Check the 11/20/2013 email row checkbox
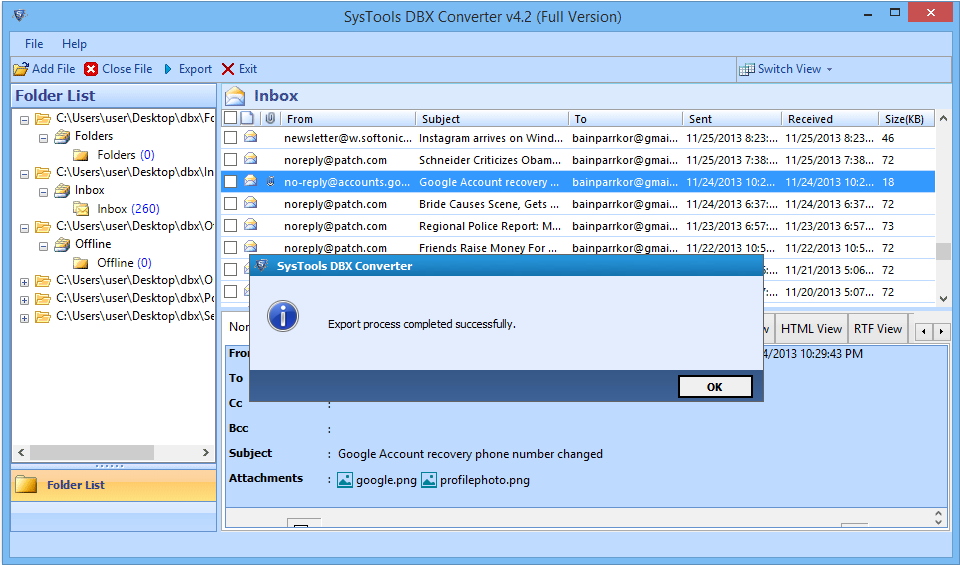960x565 pixels. click(x=230, y=292)
